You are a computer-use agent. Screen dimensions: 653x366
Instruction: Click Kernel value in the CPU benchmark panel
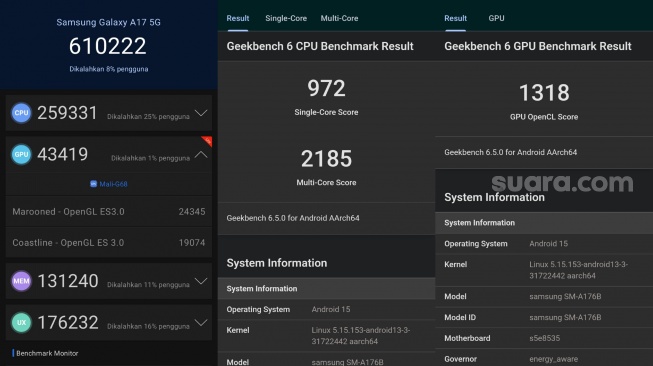[361, 336]
